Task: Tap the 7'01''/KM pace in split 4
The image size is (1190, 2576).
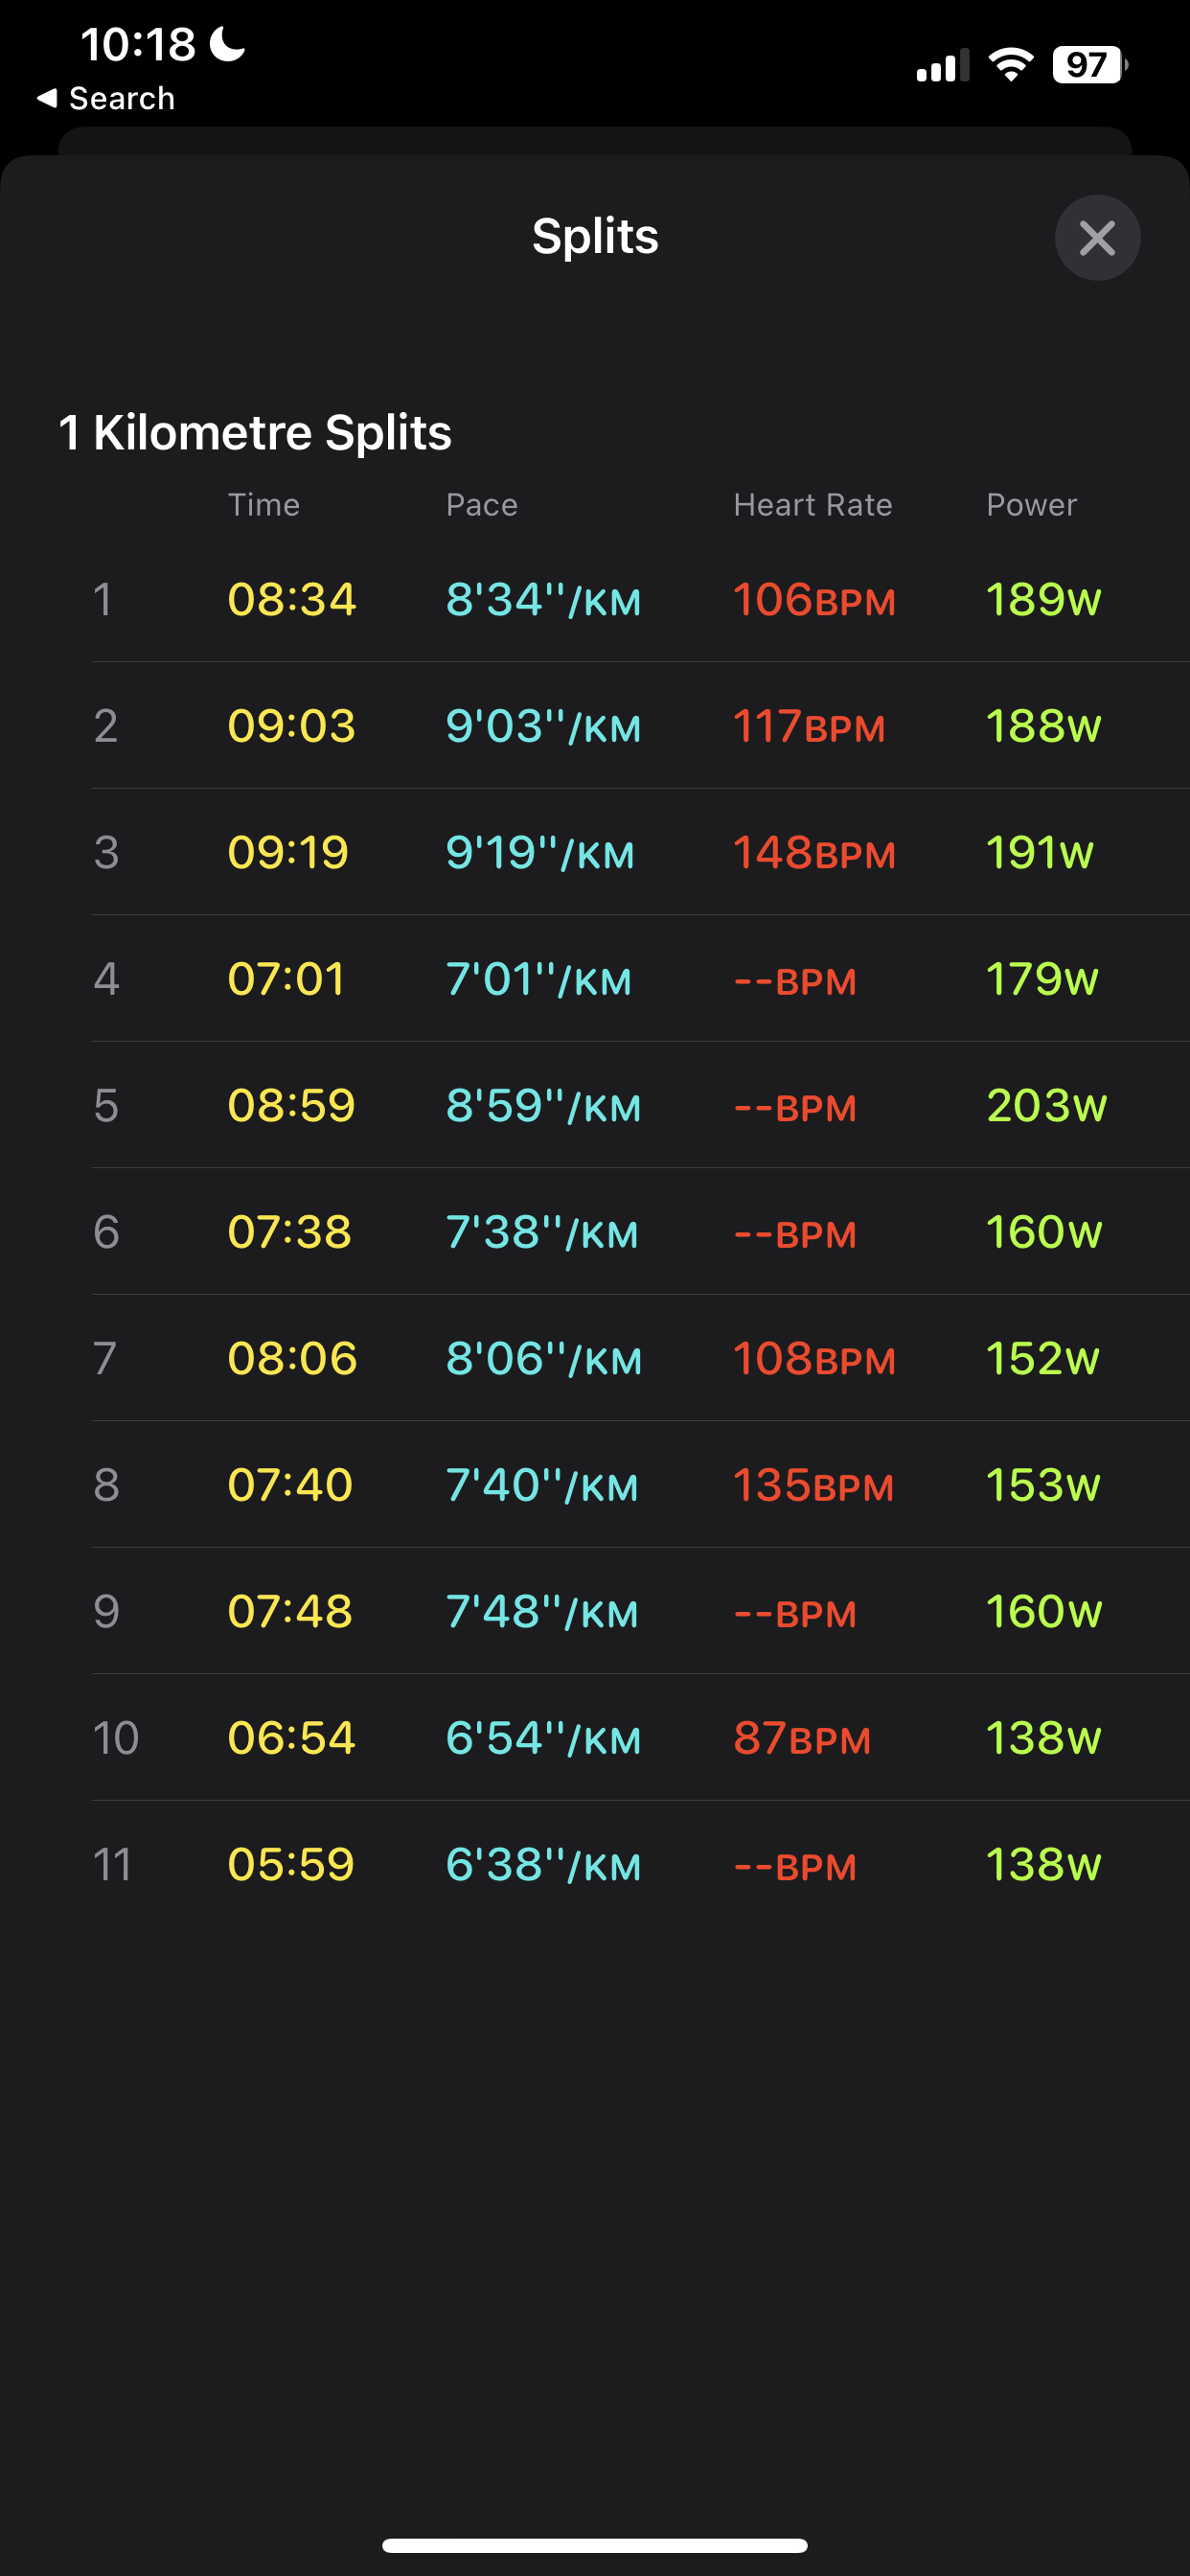Action: [538, 979]
